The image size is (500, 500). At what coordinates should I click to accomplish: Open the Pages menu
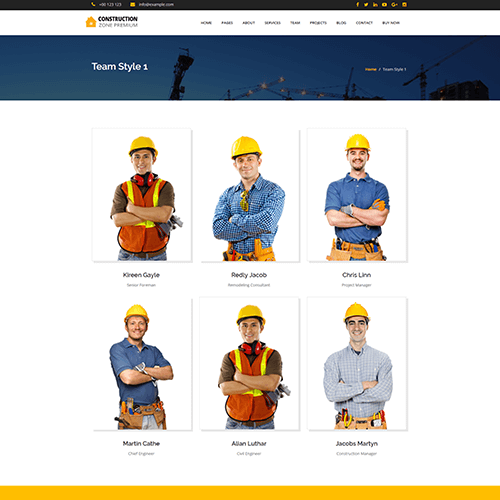tap(227, 23)
